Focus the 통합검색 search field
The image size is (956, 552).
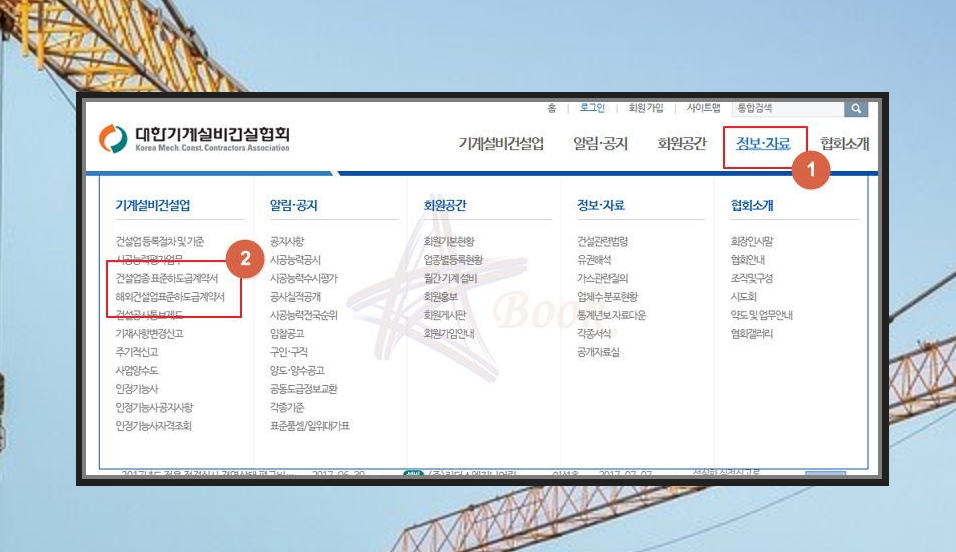788,109
